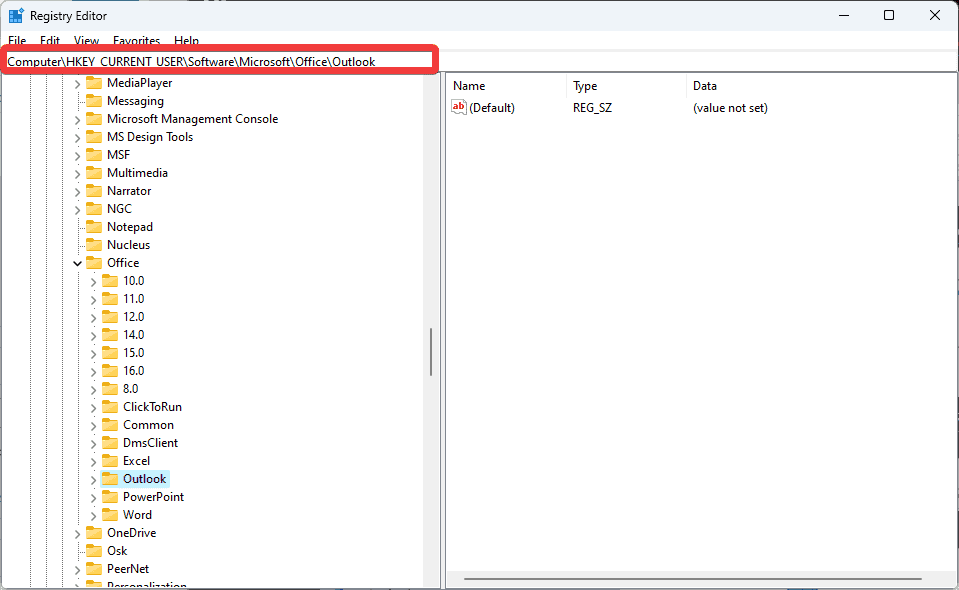Viewport: 959px width, 590px height.
Task: Click the Nucleus folder icon
Action: click(x=94, y=245)
